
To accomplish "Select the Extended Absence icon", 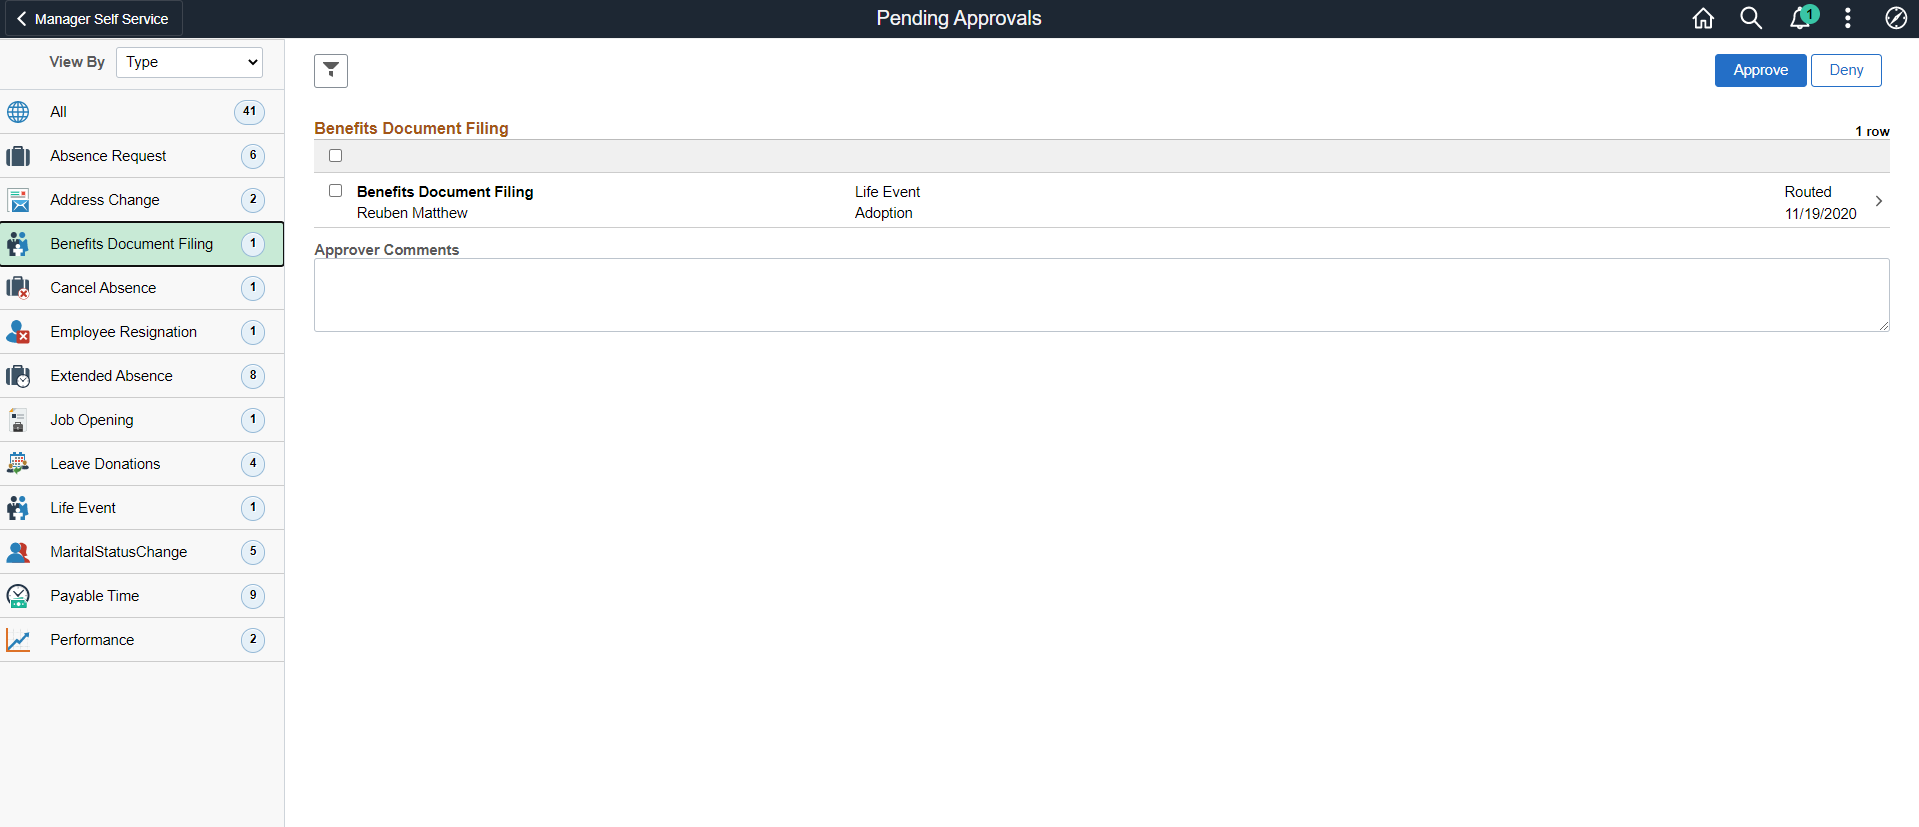I will pyautogui.click(x=18, y=376).
